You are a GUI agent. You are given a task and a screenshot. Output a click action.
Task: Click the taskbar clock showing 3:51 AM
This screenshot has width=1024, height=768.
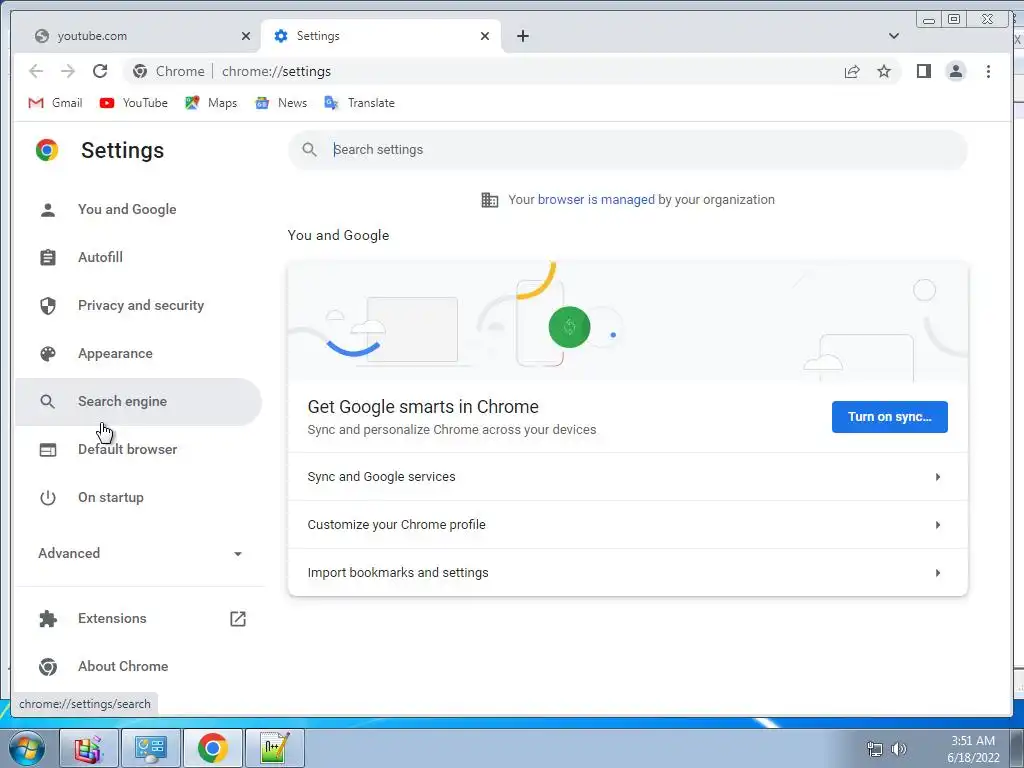click(973, 749)
